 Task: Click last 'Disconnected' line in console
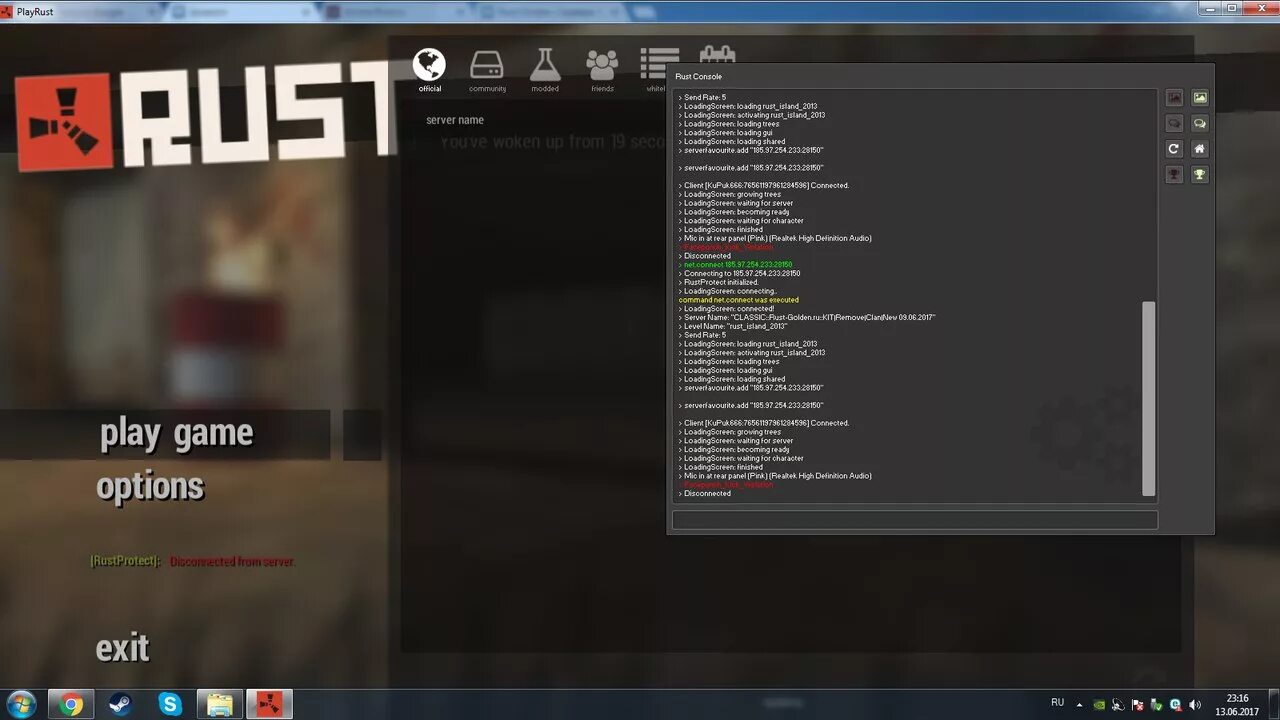click(705, 493)
